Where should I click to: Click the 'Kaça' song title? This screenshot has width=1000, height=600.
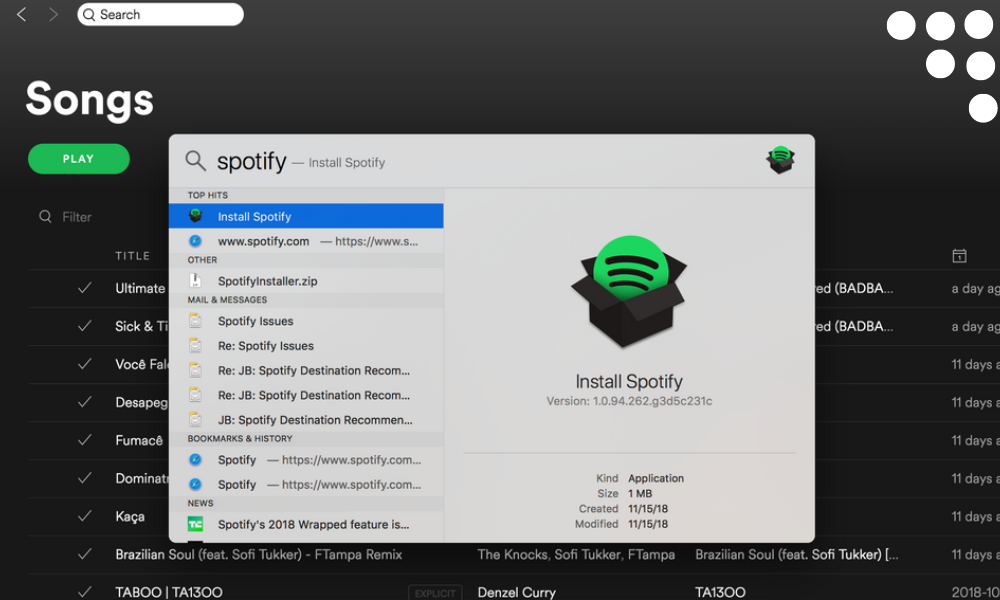(129, 516)
